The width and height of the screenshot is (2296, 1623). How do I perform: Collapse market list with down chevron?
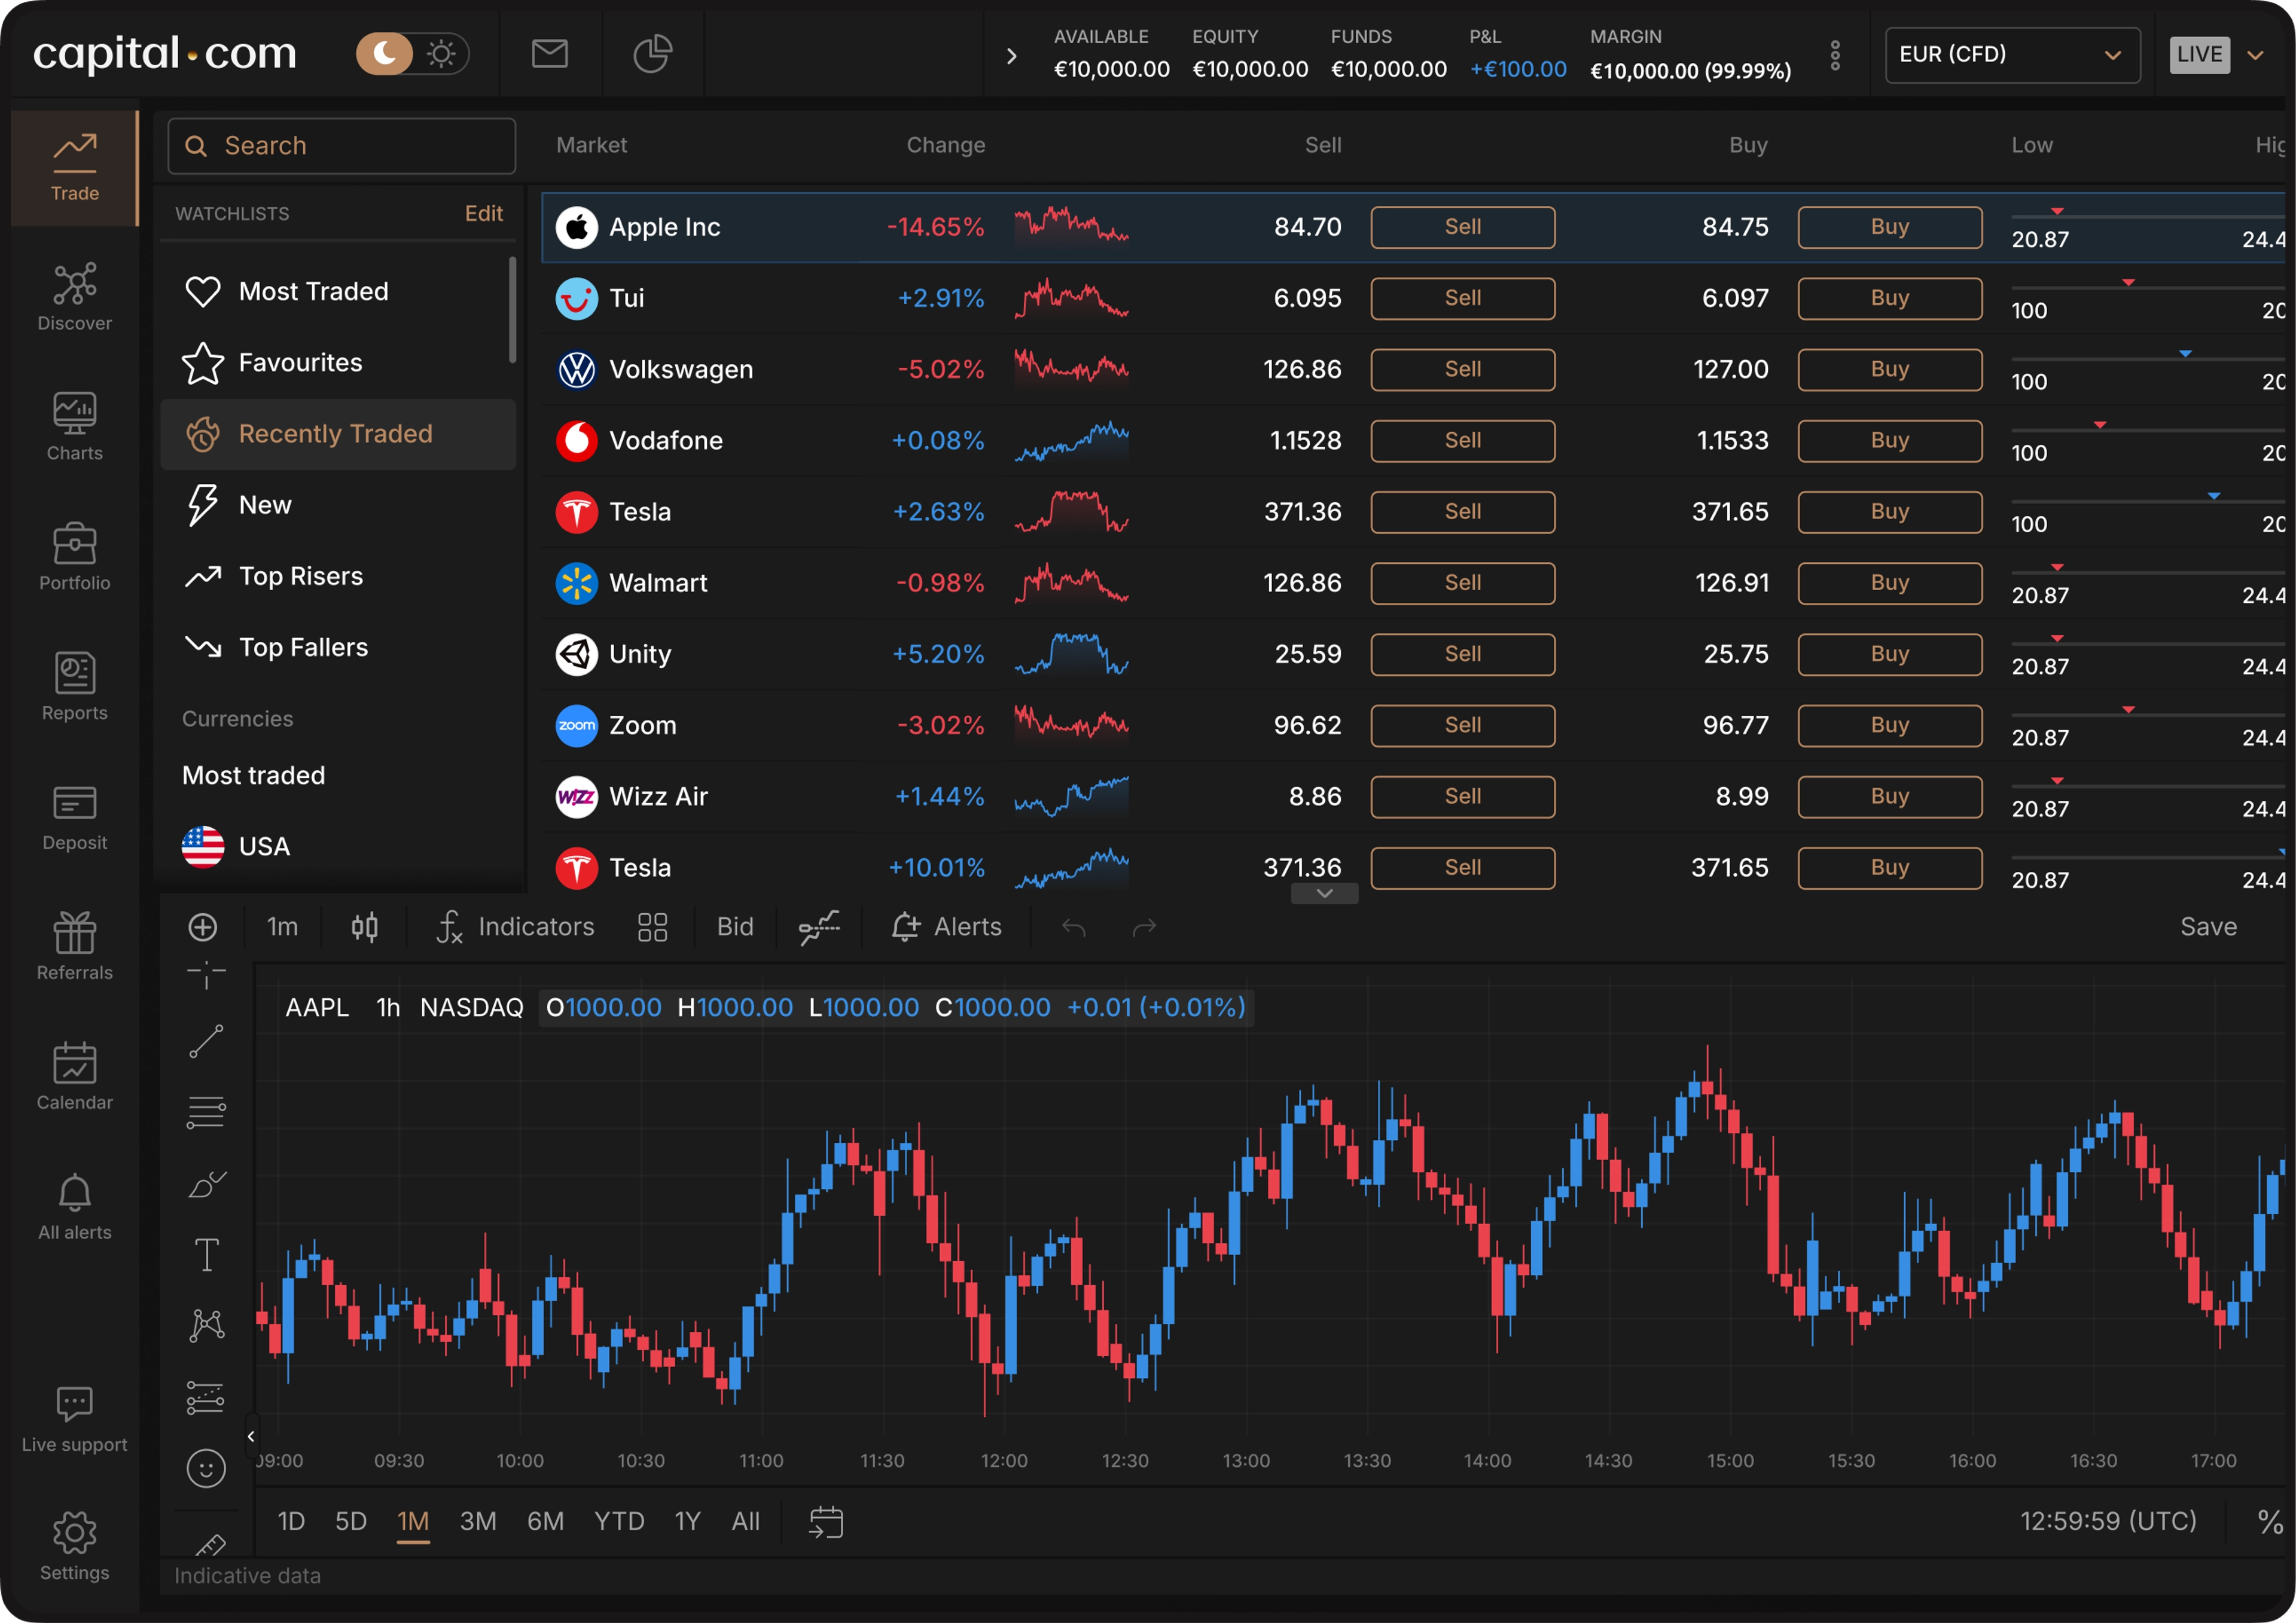pos(1324,893)
